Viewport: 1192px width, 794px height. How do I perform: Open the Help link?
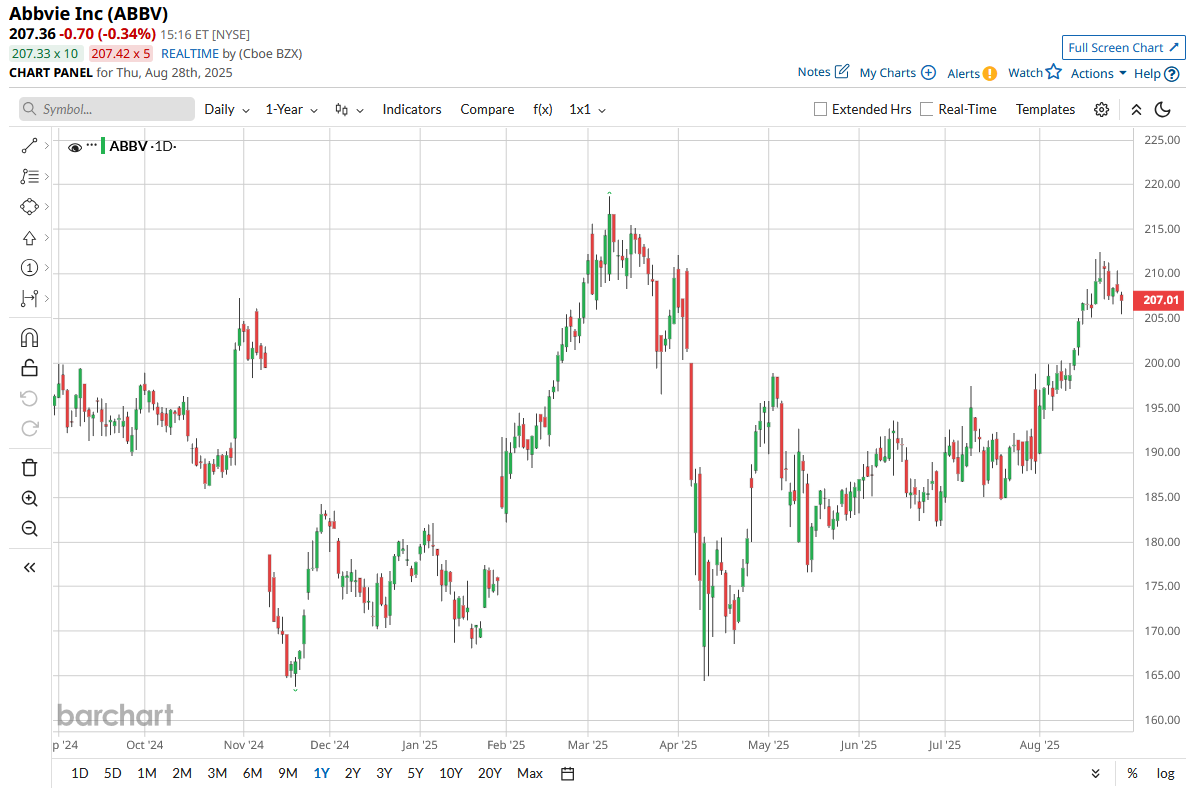(x=1156, y=74)
